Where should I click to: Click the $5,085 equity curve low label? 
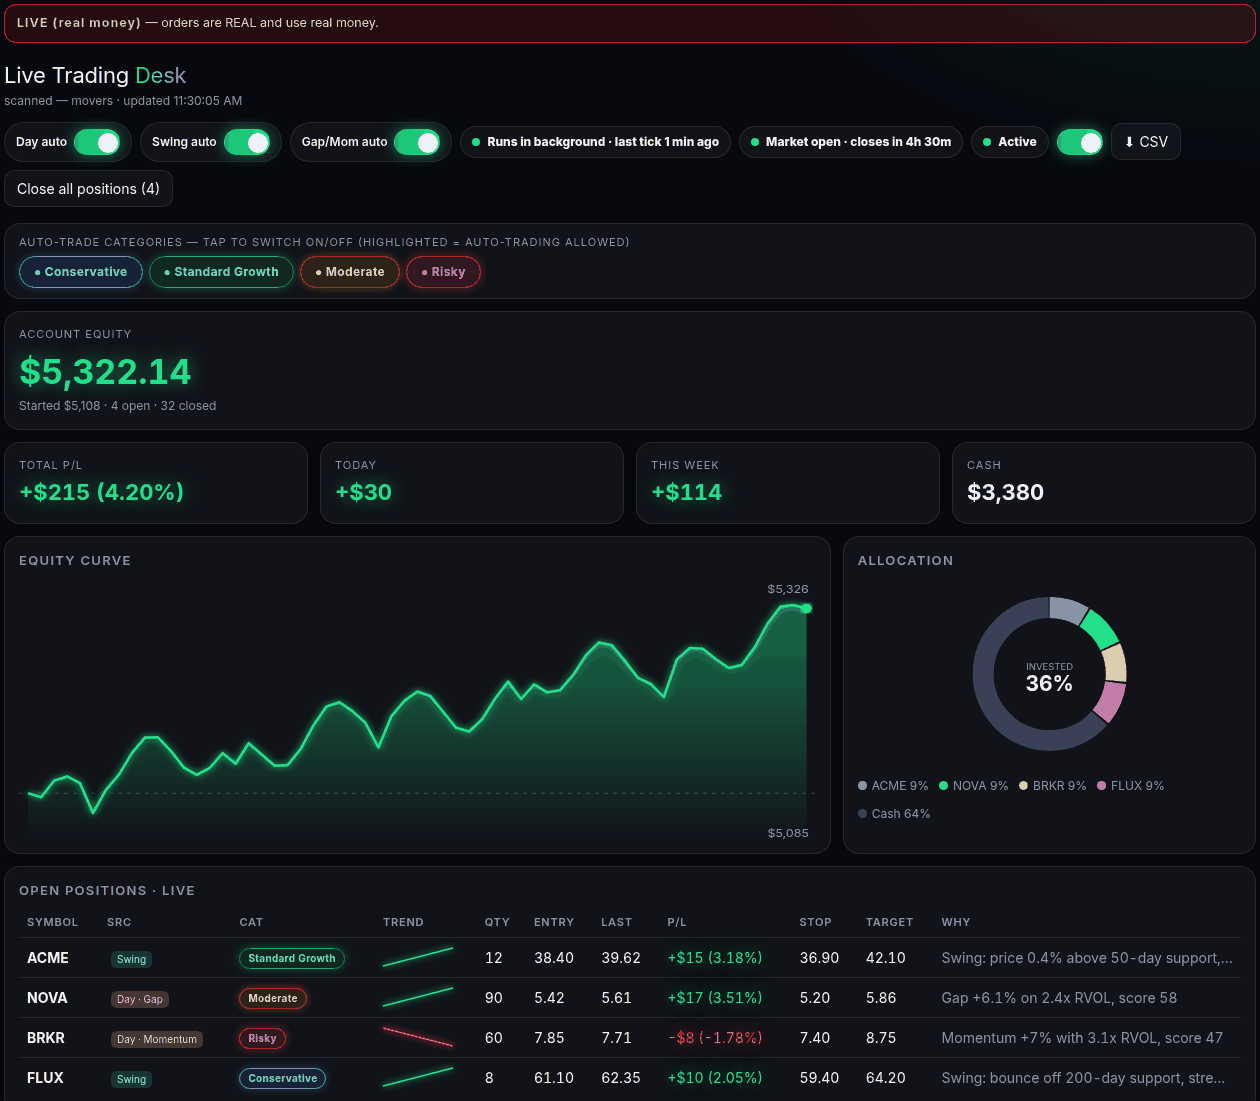788,833
